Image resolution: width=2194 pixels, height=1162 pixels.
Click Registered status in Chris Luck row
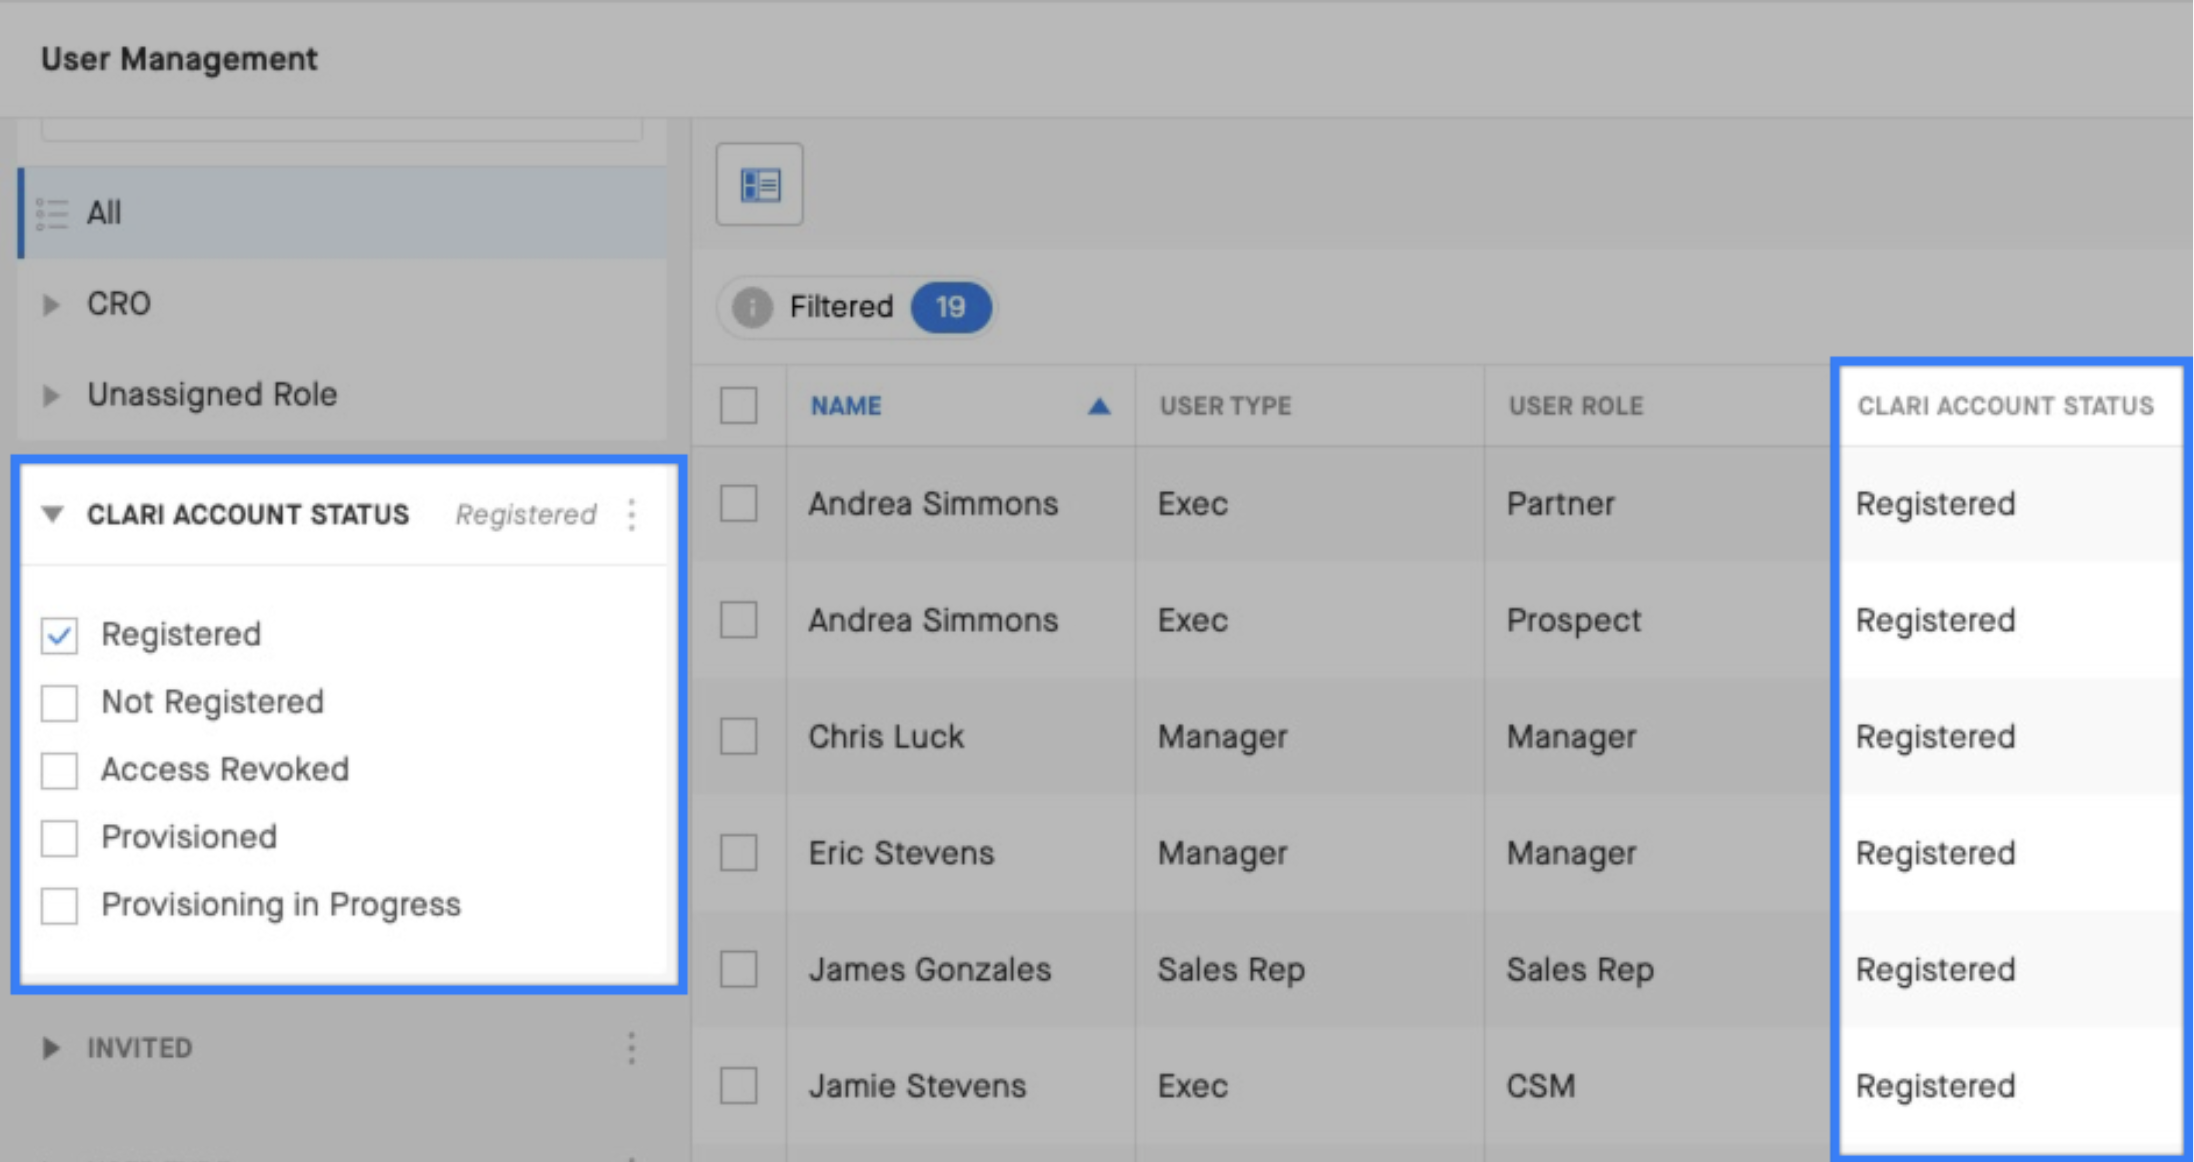tap(1935, 737)
